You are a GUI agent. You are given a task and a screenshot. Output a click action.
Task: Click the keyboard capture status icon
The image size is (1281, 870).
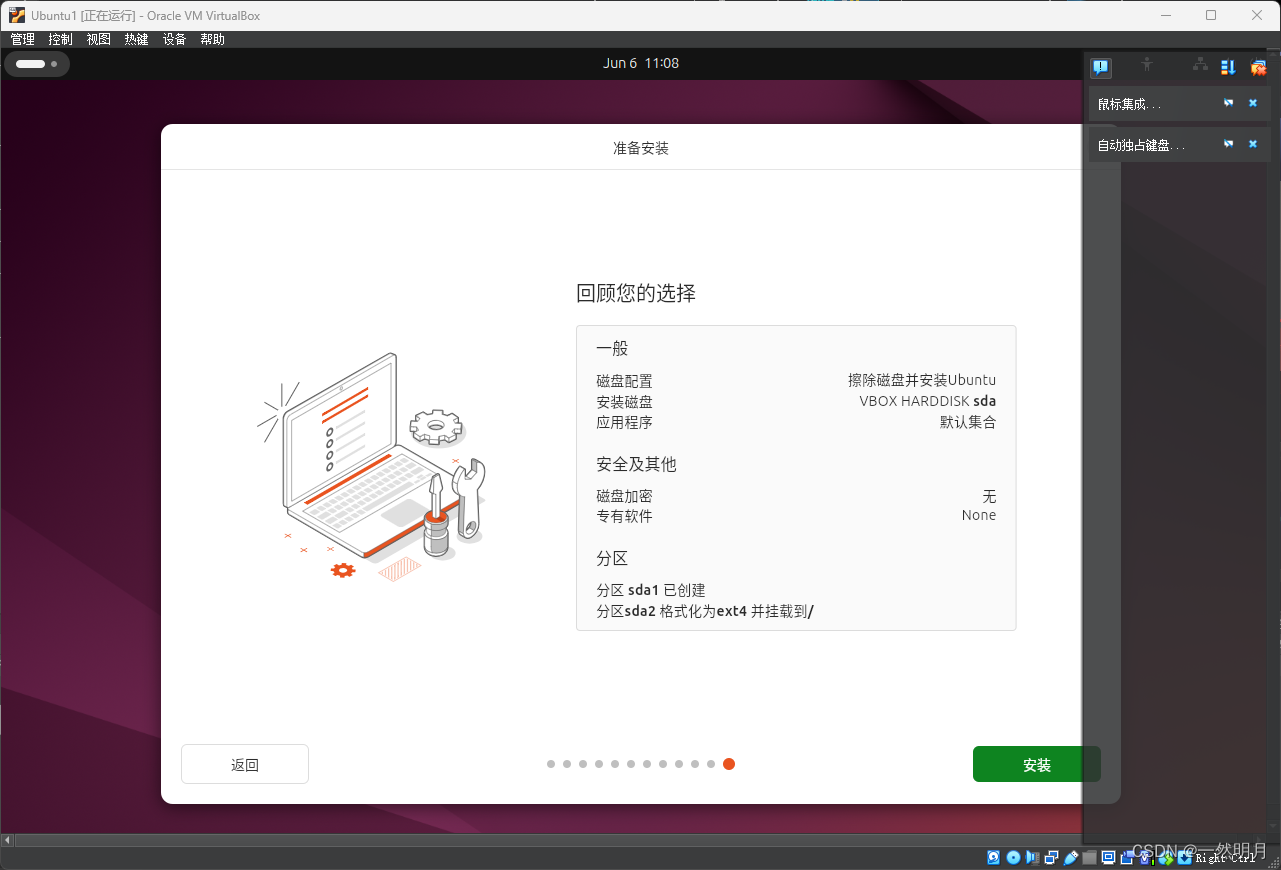[1183, 857]
